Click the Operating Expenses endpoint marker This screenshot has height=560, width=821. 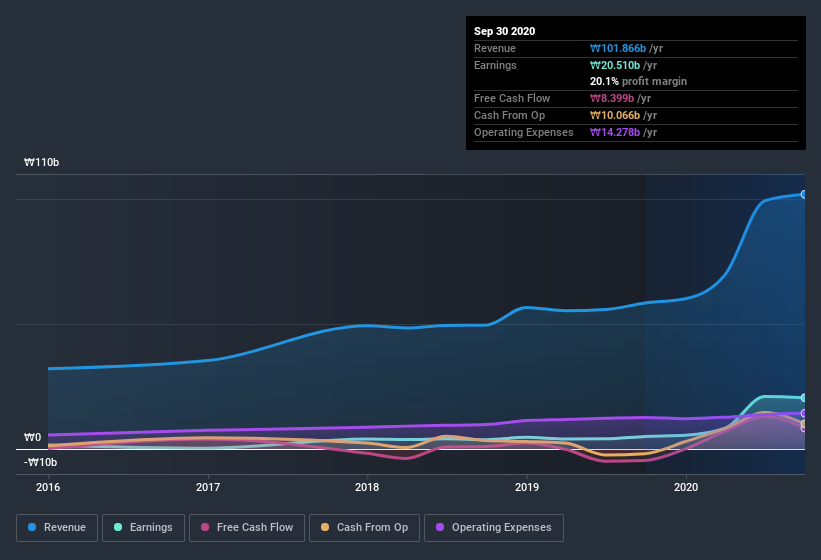[803, 413]
